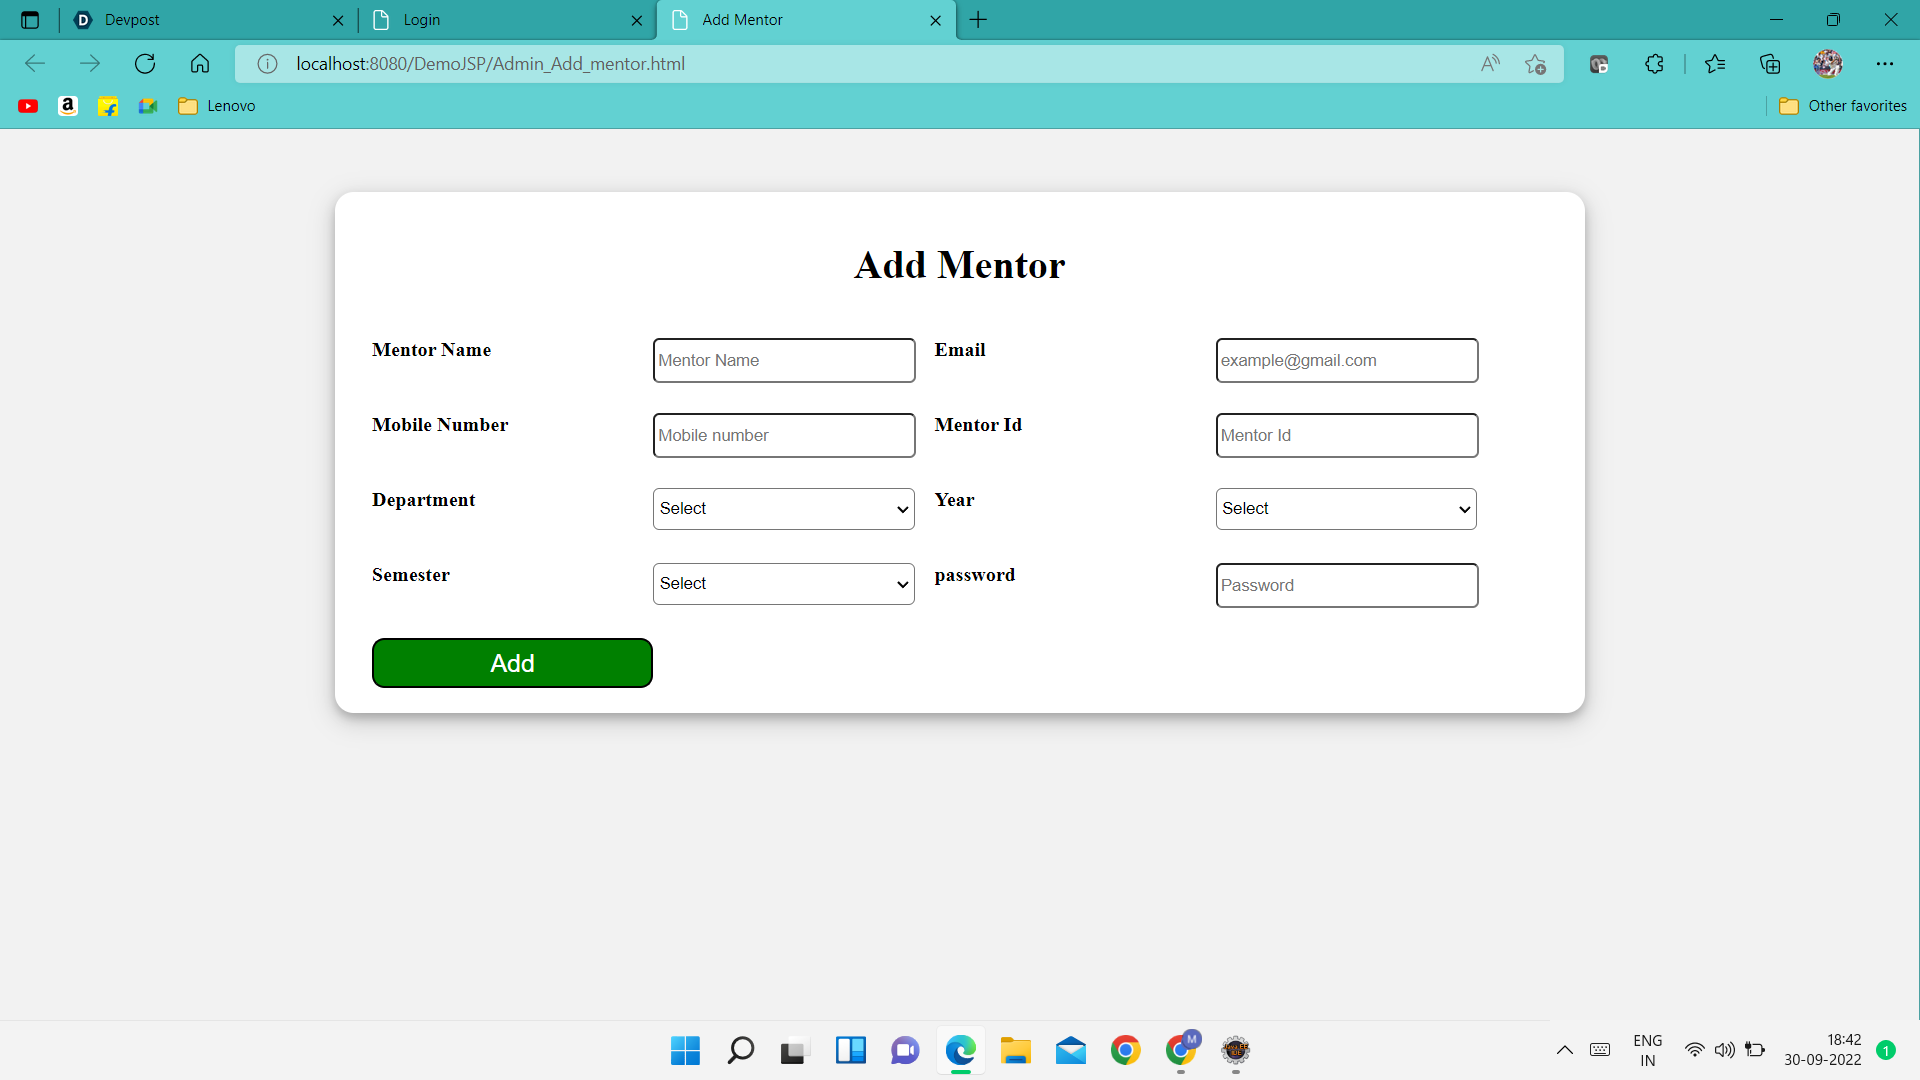The height and width of the screenshot is (1080, 1920).
Task: Open the Lenovo bookmarks folder
Action: pyautogui.click(x=217, y=106)
